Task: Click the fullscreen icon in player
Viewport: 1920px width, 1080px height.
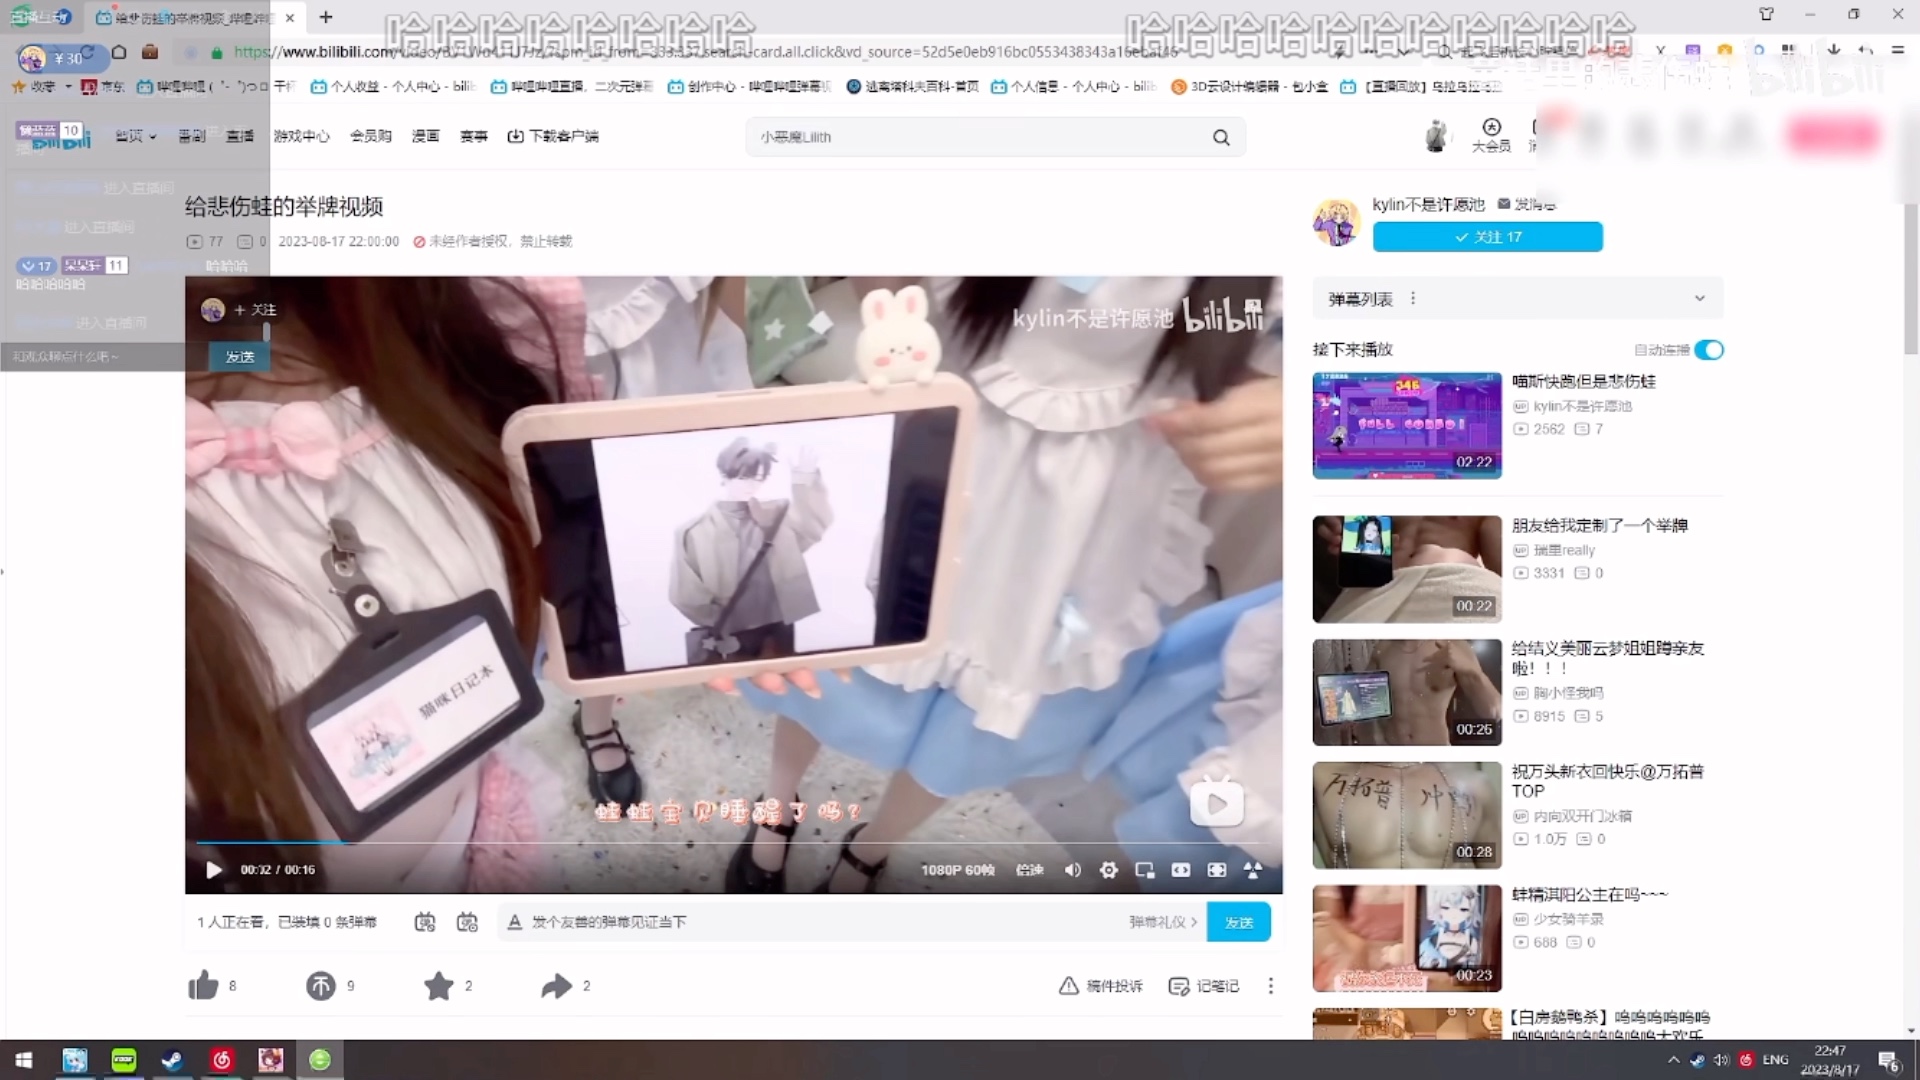Action: click(1216, 870)
